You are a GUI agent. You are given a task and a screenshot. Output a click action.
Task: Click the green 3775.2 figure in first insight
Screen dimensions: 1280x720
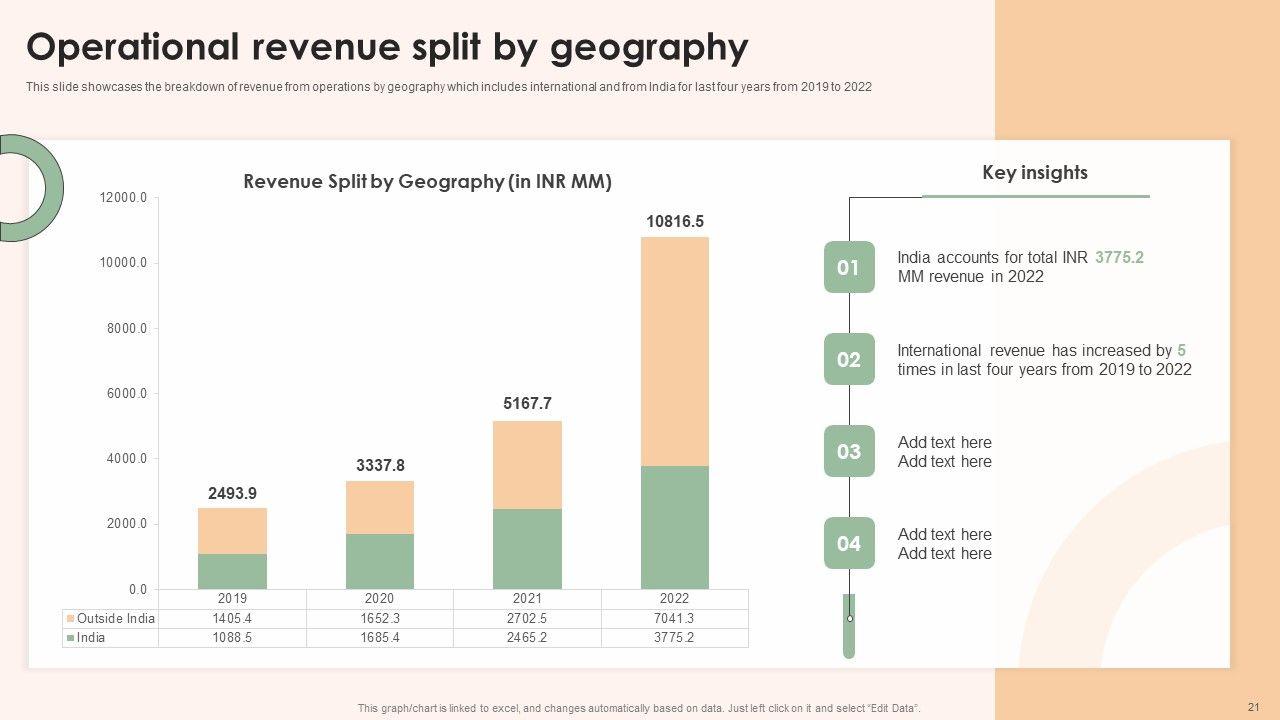tap(1119, 258)
